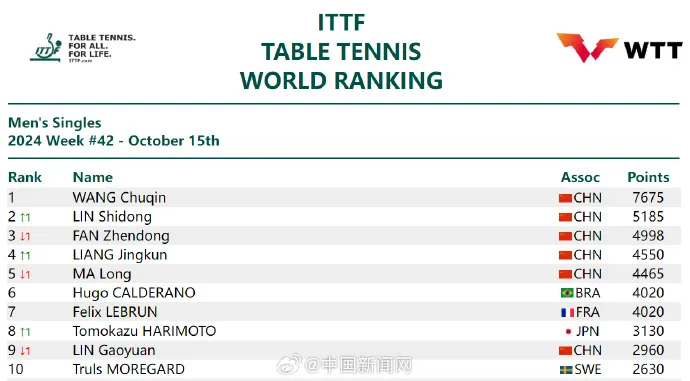The image size is (690, 381).
Task: Click the red down arrow beside rank 3
Action: (25, 236)
